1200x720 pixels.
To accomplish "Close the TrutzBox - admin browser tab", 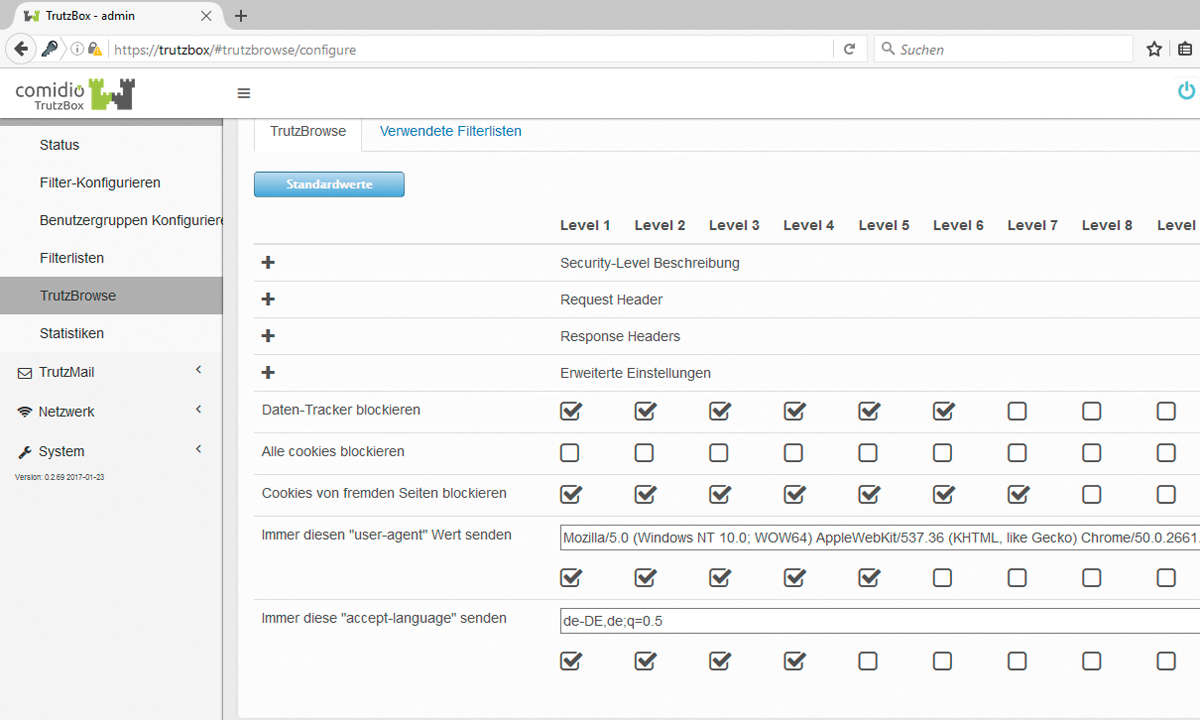I will 206,16.
